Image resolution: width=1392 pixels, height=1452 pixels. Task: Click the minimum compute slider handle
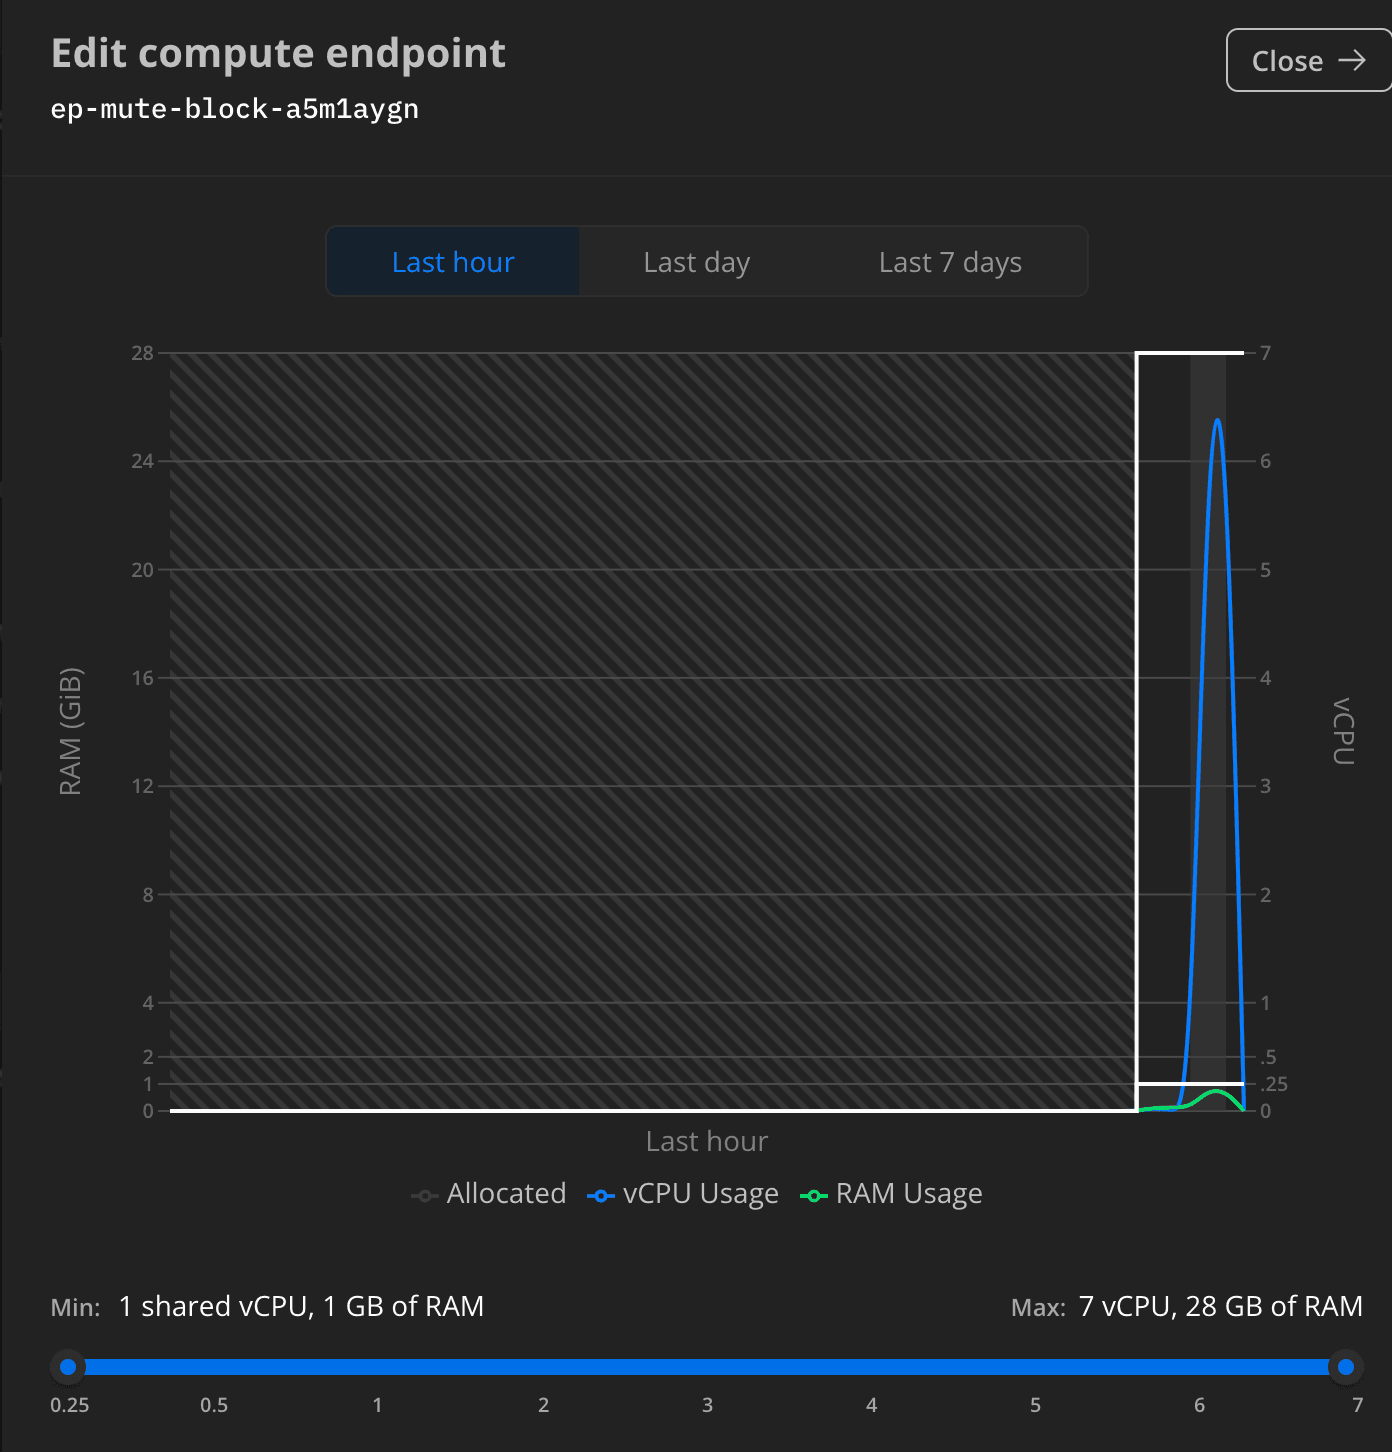[x=68, y=1367]
